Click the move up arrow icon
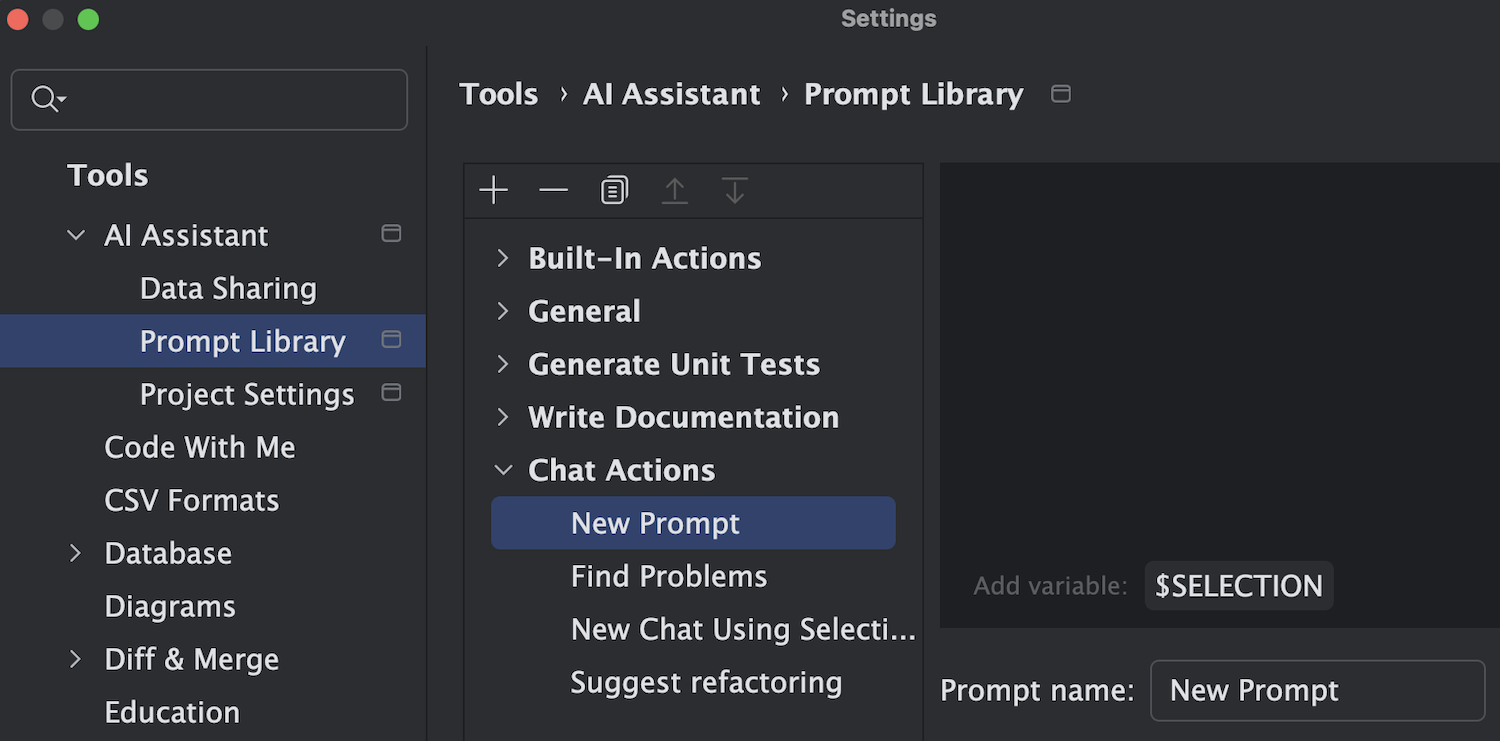 point(675,190)
